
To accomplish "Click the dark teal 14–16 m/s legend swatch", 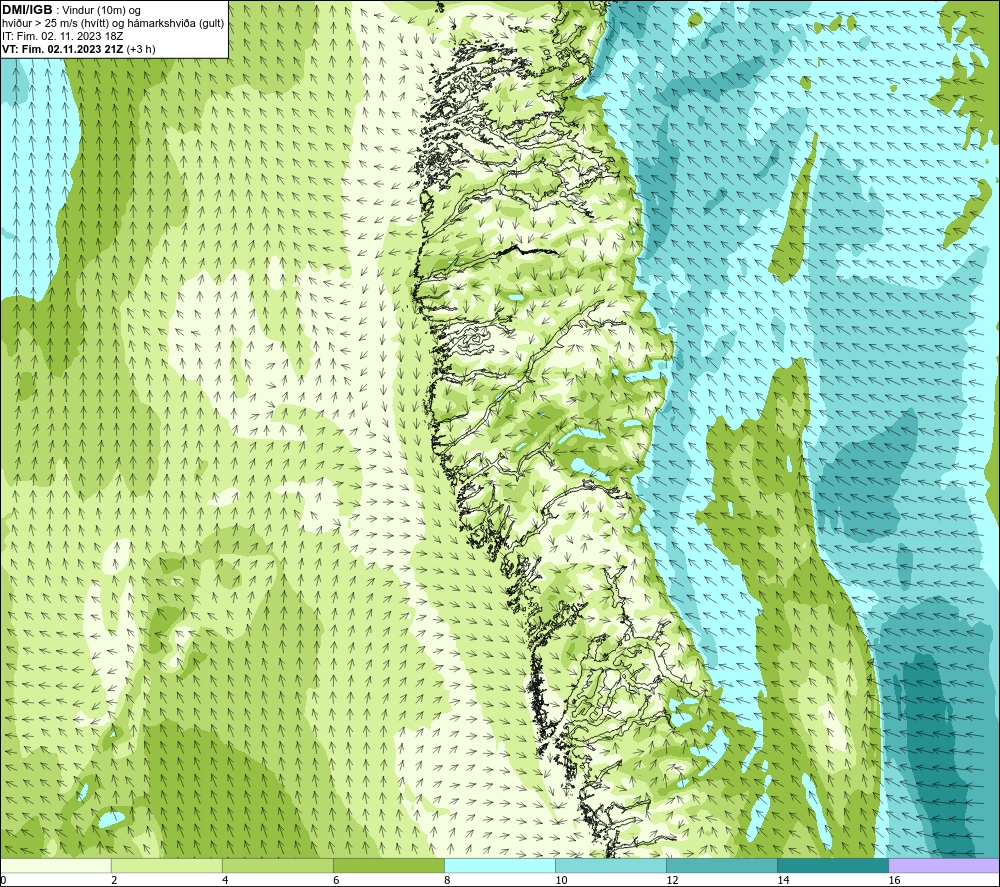I will coord(832,865).
